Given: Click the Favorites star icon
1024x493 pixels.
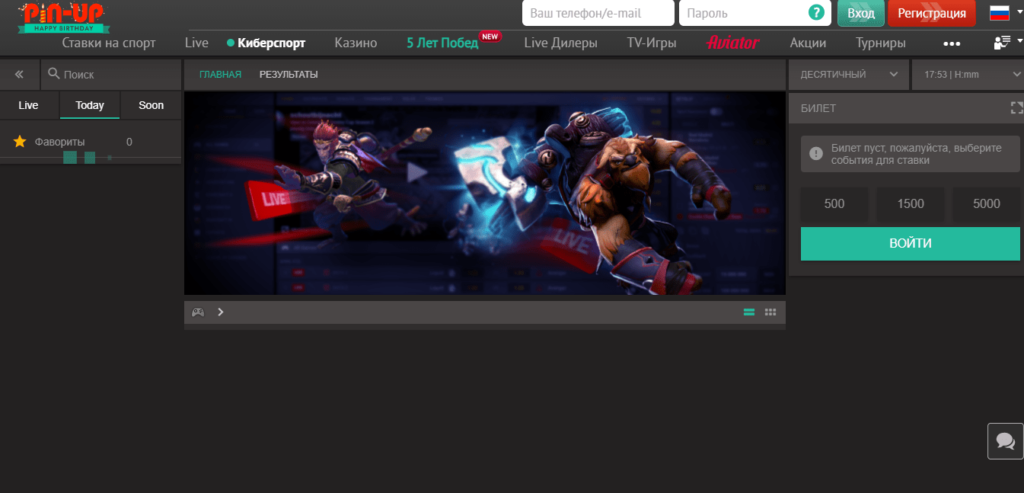Looking at the screenshot, I should (x=20, y=142).
